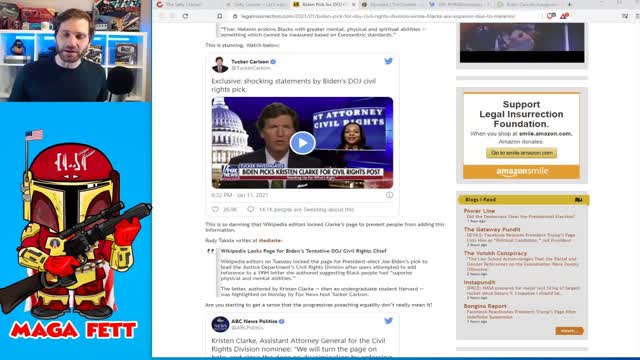Open the Instapundit blog link
The height and width of the screenshot is (360, 640).
pyautogui.click(x=479, y=282)
